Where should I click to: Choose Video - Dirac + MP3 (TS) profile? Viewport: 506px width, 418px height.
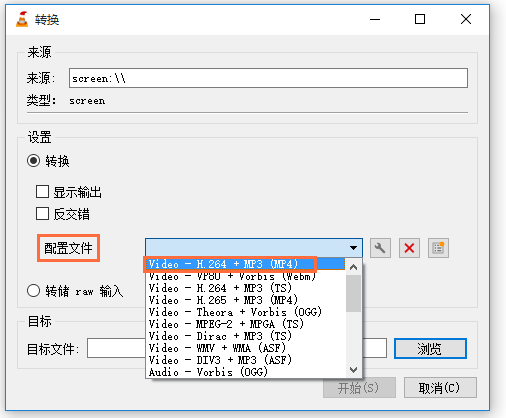[245, 336]
